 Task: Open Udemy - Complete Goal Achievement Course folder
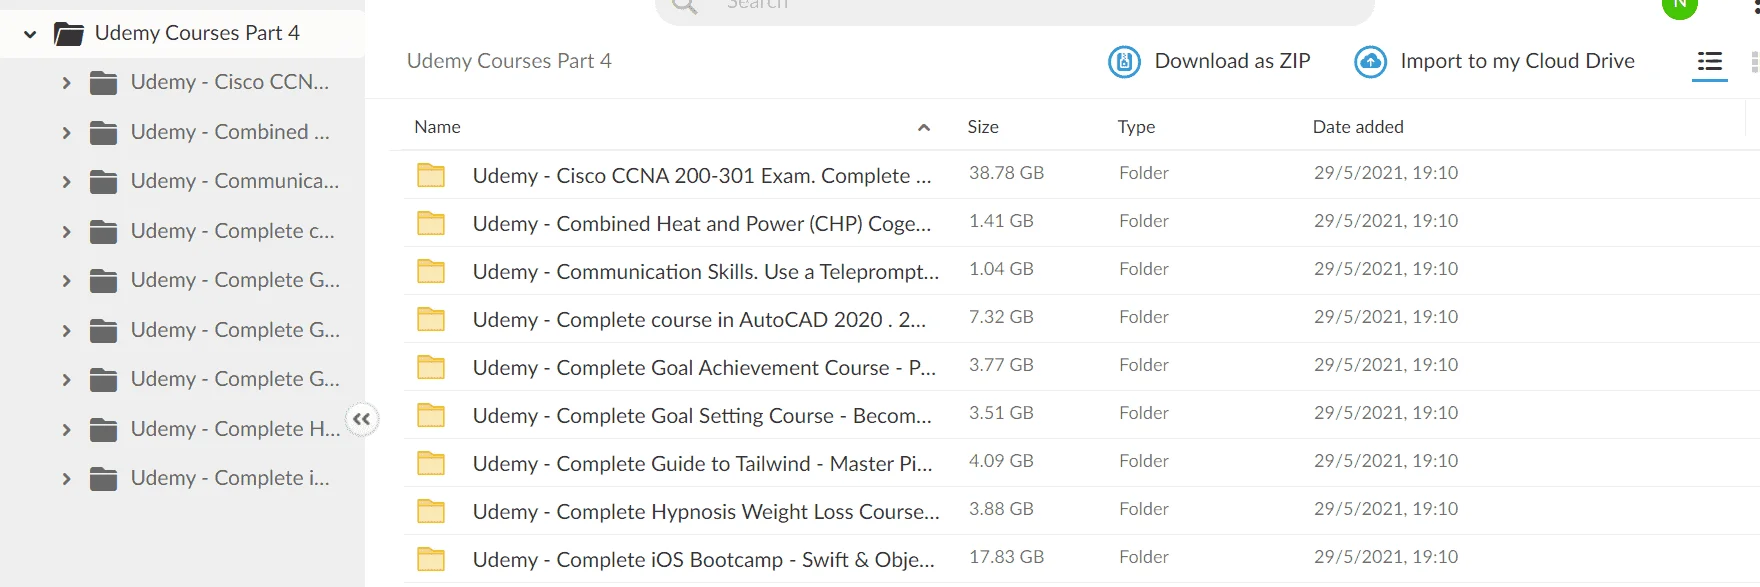click(x=704, y=368)
